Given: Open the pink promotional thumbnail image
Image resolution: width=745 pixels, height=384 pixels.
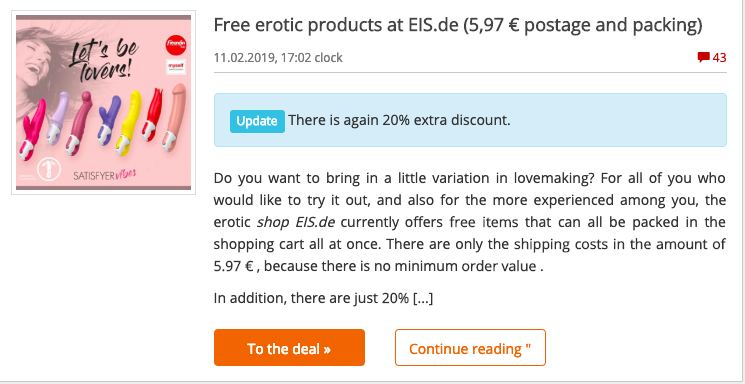Looking at the screenshot, I should [104, 102].
